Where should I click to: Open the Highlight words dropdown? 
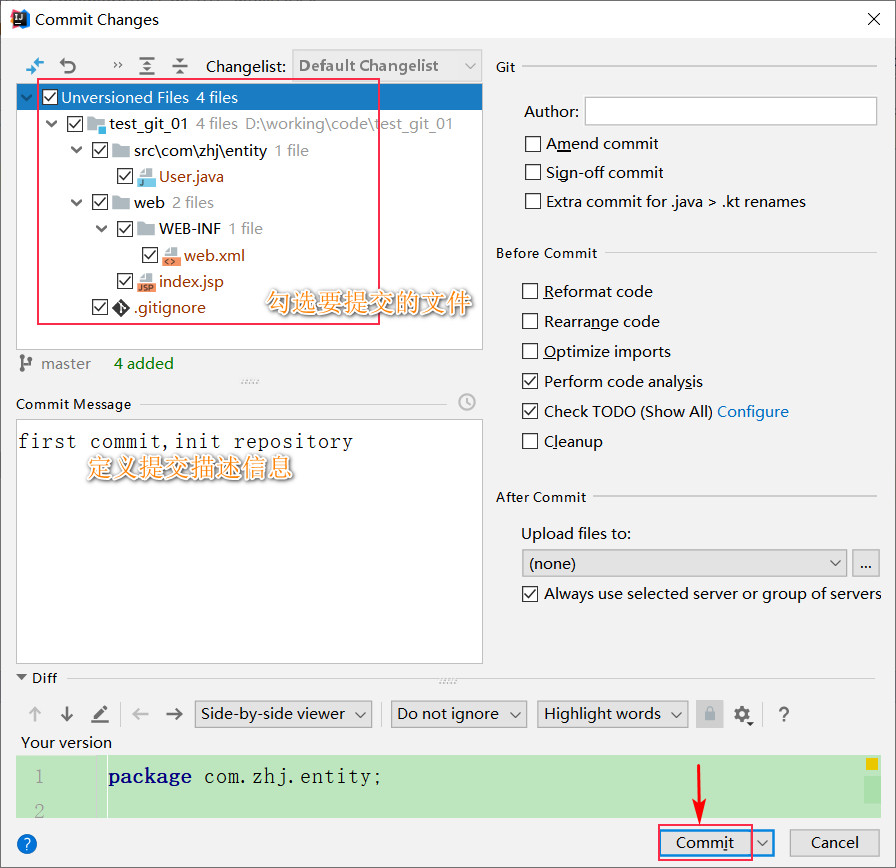click(613, 714)
